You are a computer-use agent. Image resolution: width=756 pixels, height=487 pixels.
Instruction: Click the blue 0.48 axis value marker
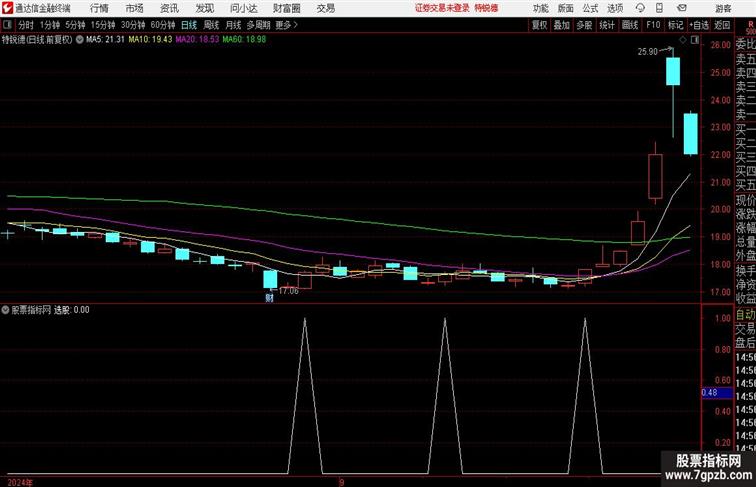point(717,392)
